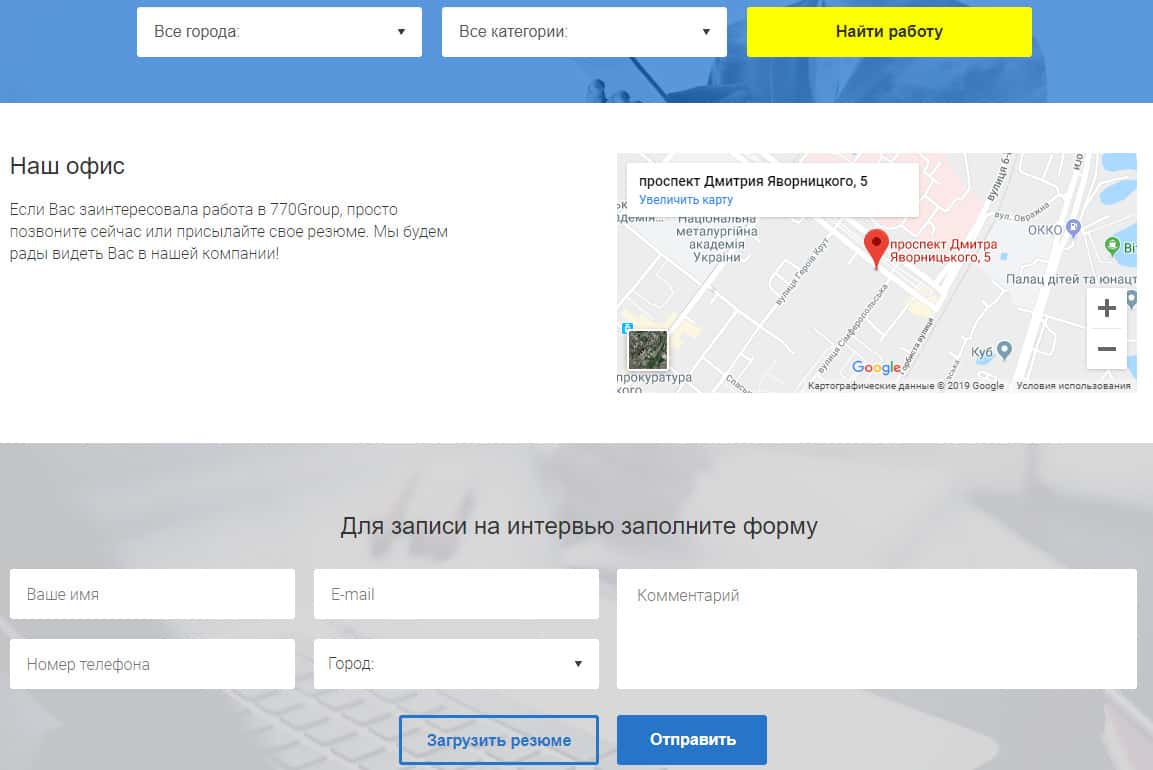This screenshot has height=770, width=1153.
Task: Zoom in the map with plus button
Action: tap(1106, 309)
